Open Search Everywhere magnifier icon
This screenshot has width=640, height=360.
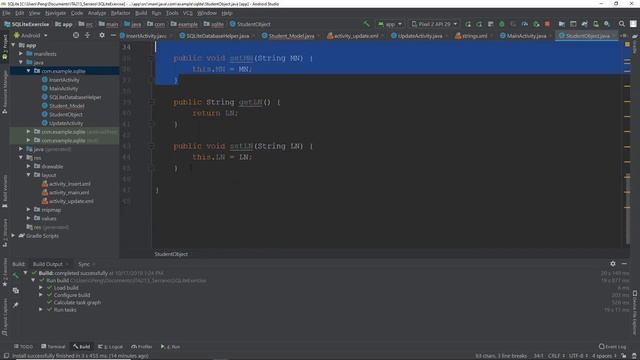pos(622,24)
